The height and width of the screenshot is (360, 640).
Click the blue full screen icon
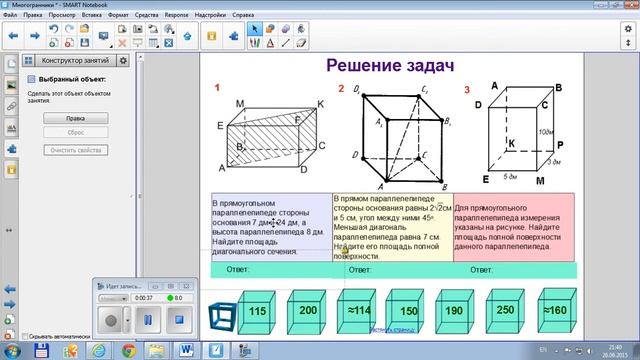pos(169,43)
